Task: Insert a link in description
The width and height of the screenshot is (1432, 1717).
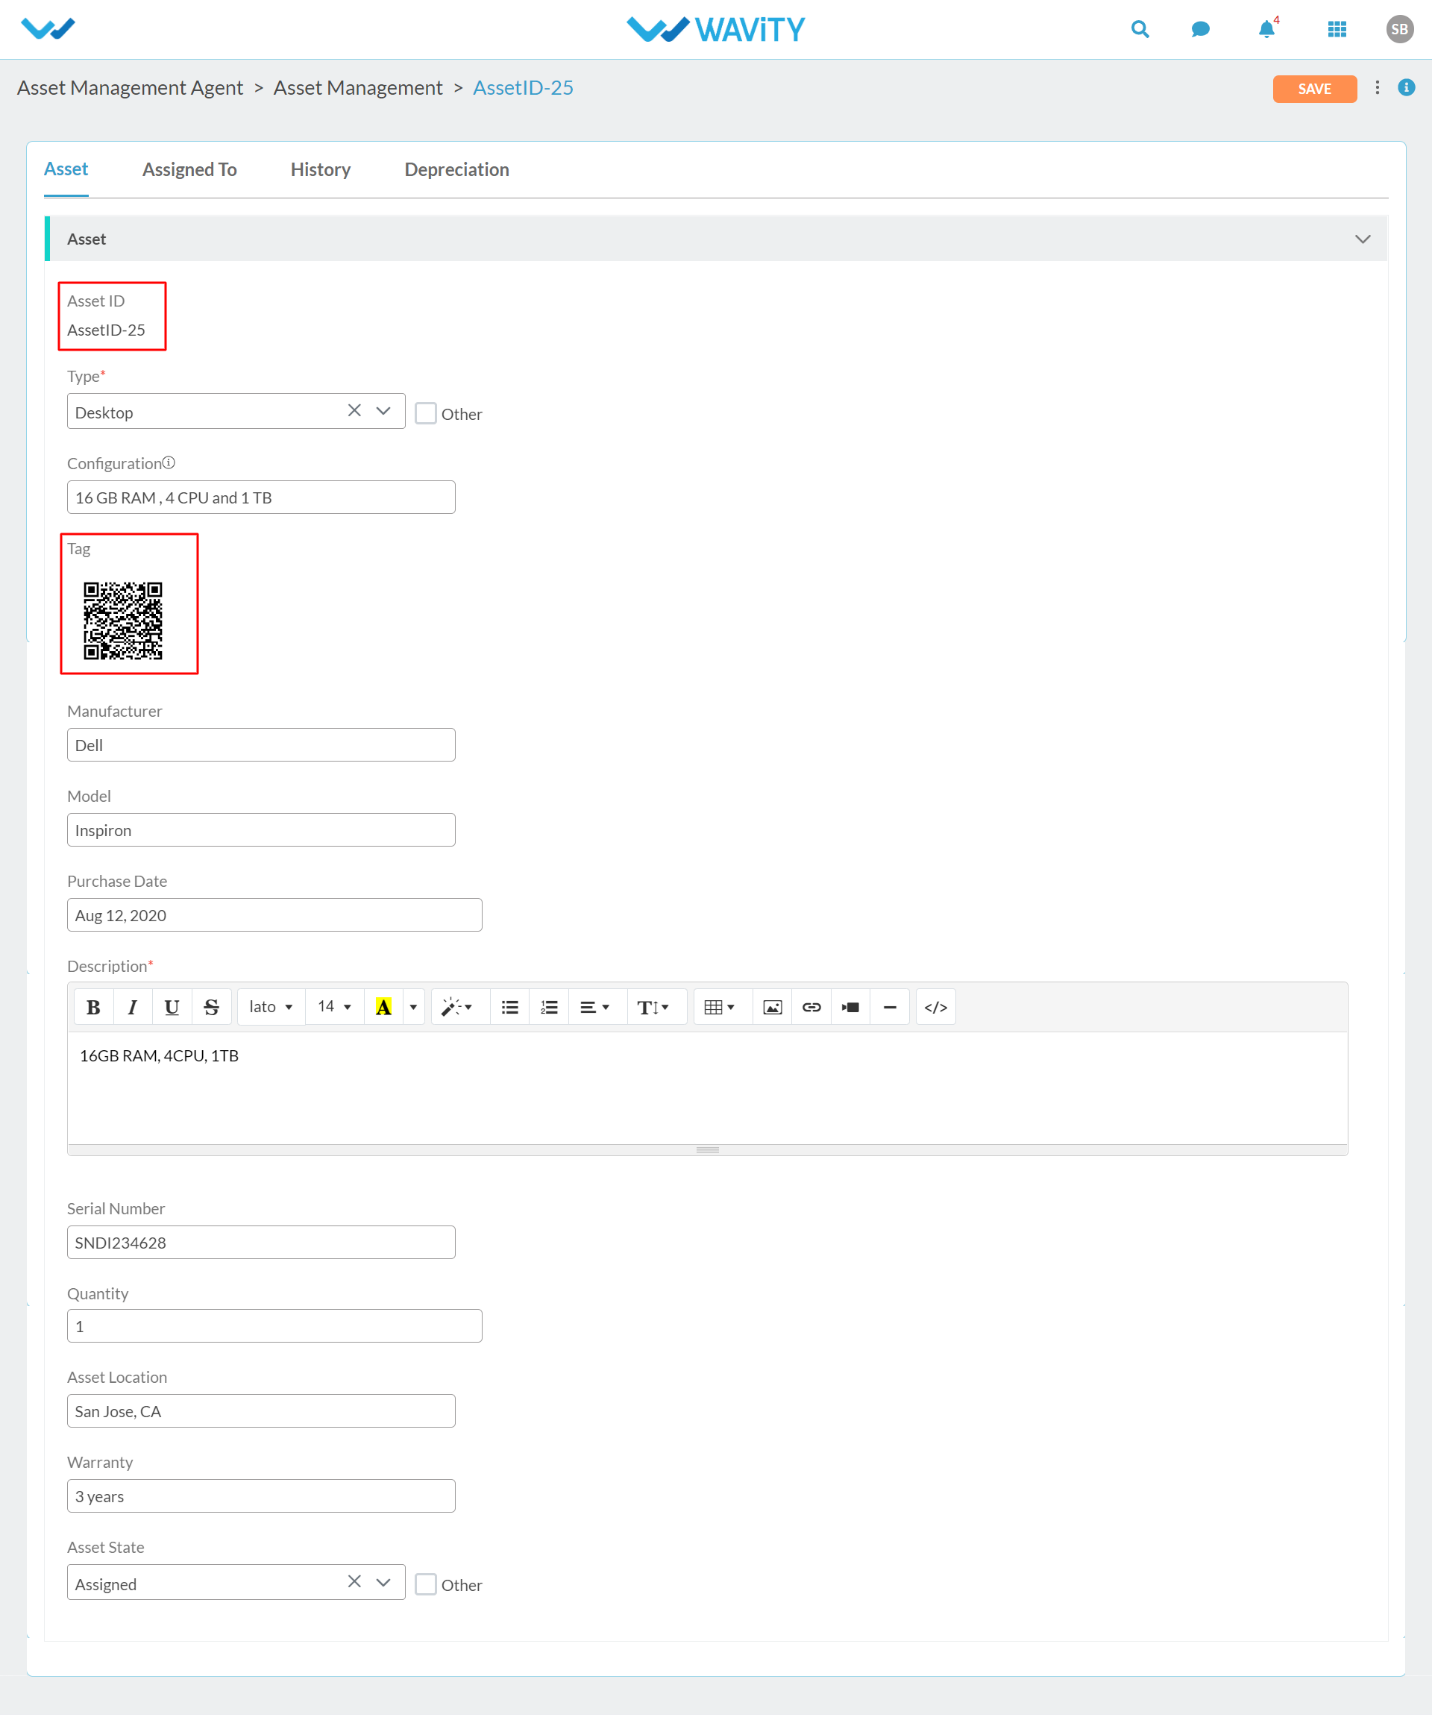Action: [812, 1007]
